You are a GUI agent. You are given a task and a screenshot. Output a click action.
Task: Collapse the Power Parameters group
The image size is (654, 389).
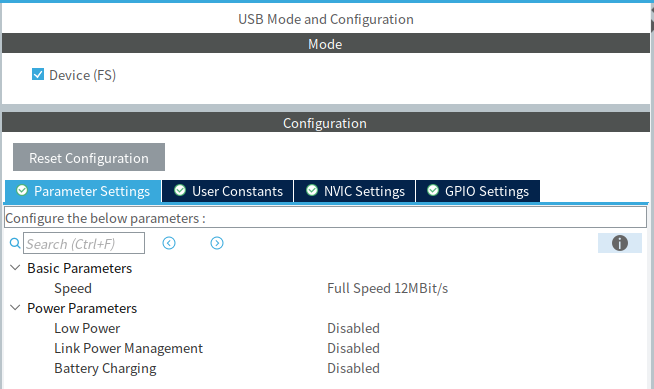tap(15, 308)
